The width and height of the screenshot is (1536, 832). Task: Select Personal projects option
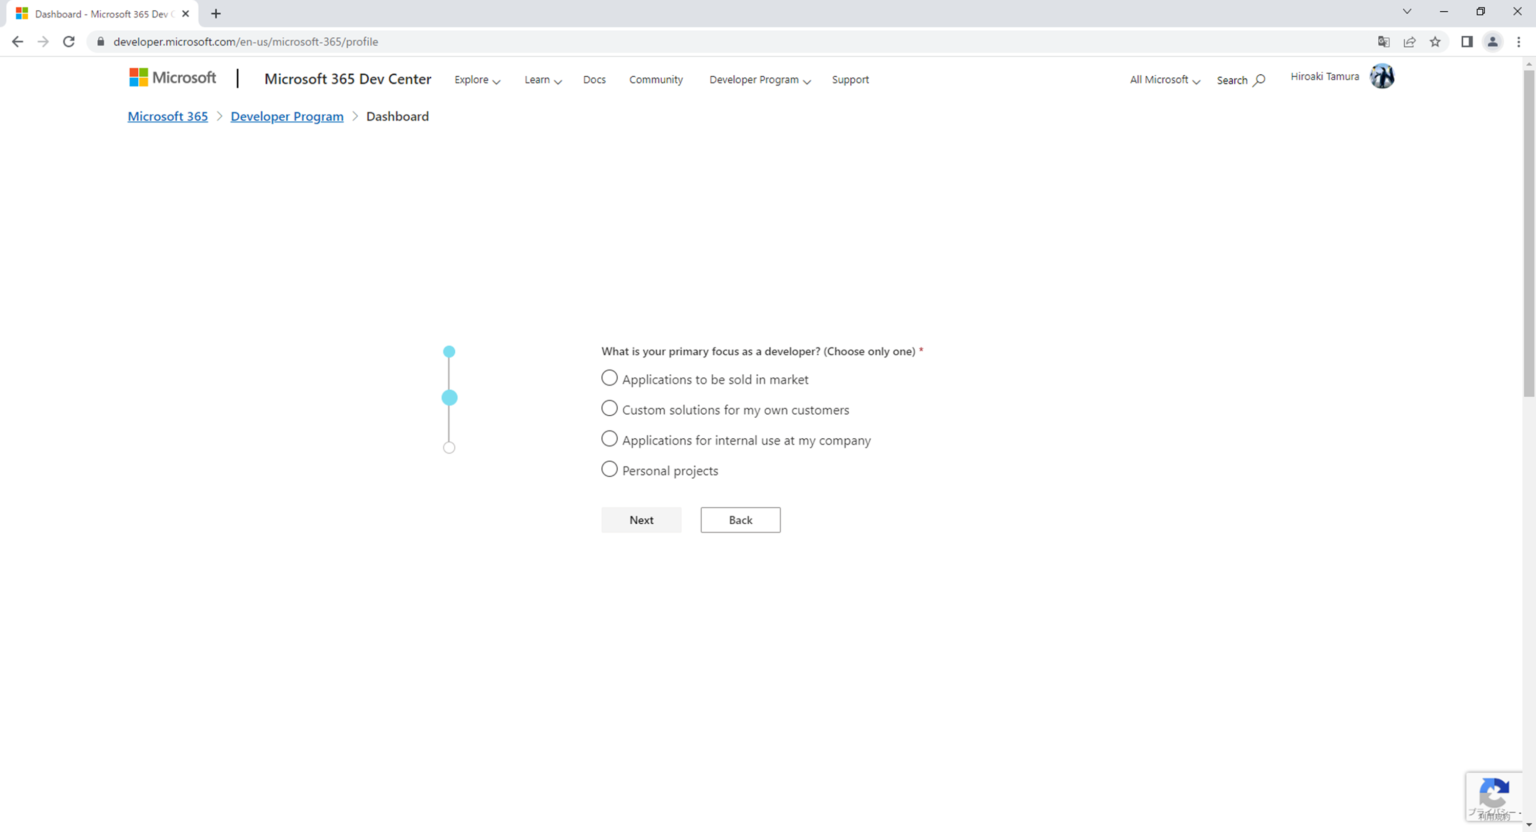click(x=609, y=469)
